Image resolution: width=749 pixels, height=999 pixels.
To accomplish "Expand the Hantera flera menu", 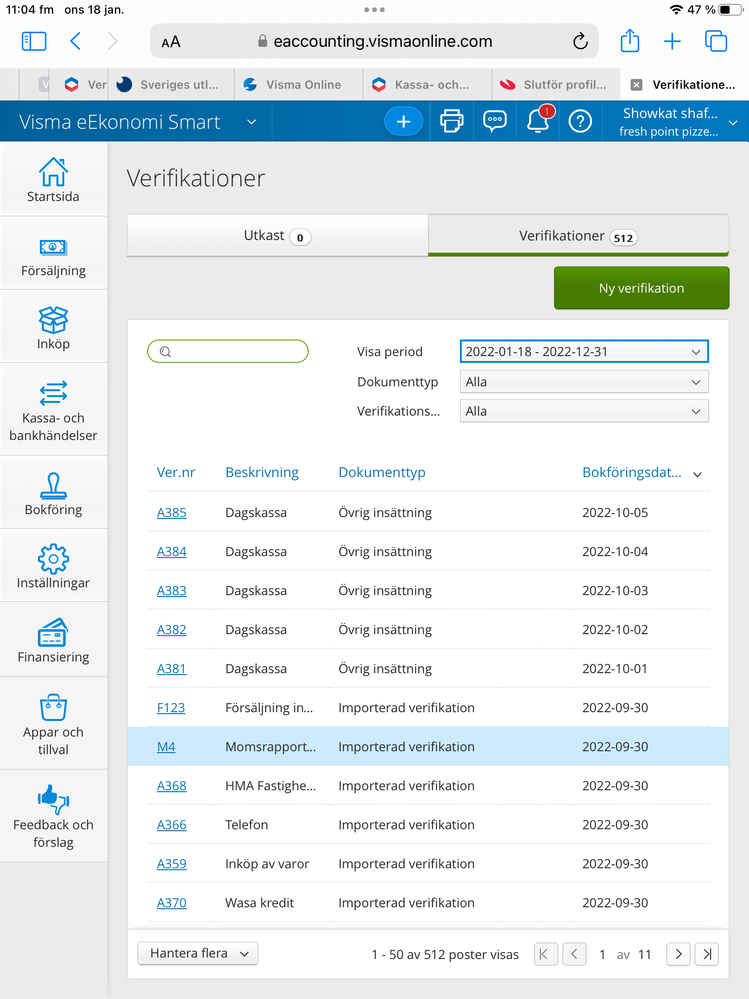I will (197, 954).
